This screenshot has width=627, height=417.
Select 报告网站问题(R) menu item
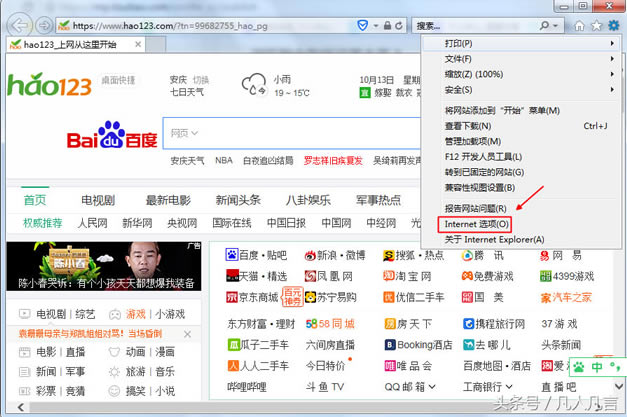point(521,208)
